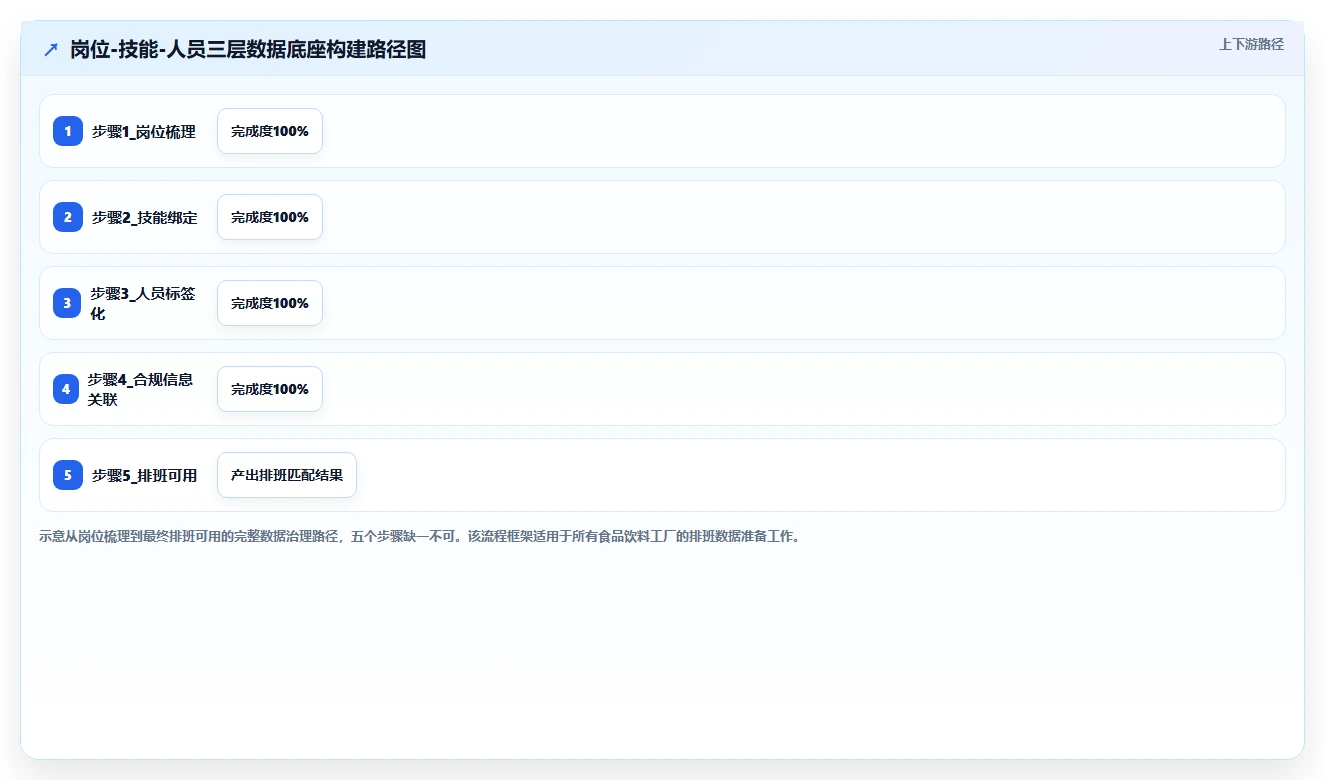Viewport: 1325px width, 780px height.
Task: Select the 步骤1_岗位梳理 label
Action: tap(144, 131)
